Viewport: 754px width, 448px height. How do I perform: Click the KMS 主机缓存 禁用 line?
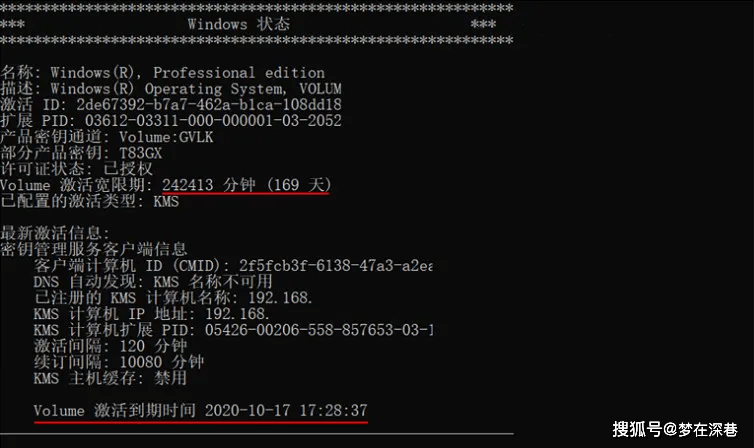[110, 378]
